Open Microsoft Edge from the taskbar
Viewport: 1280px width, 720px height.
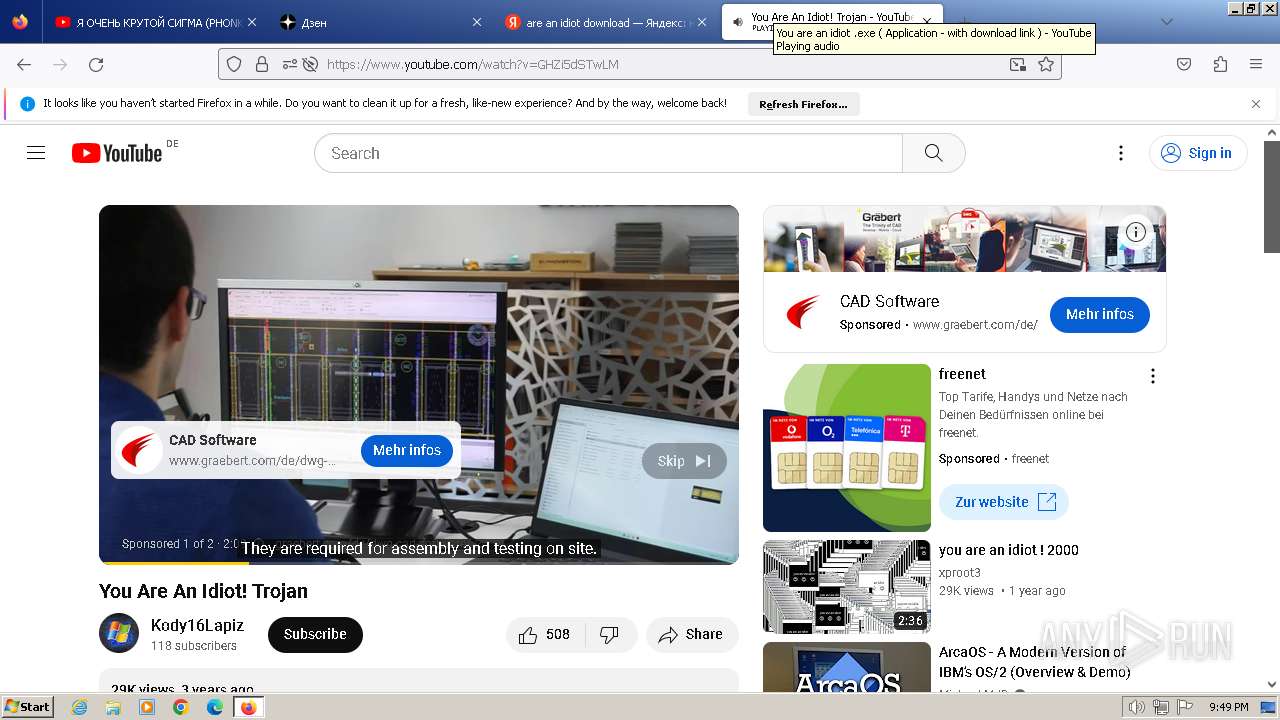(214, 707)
